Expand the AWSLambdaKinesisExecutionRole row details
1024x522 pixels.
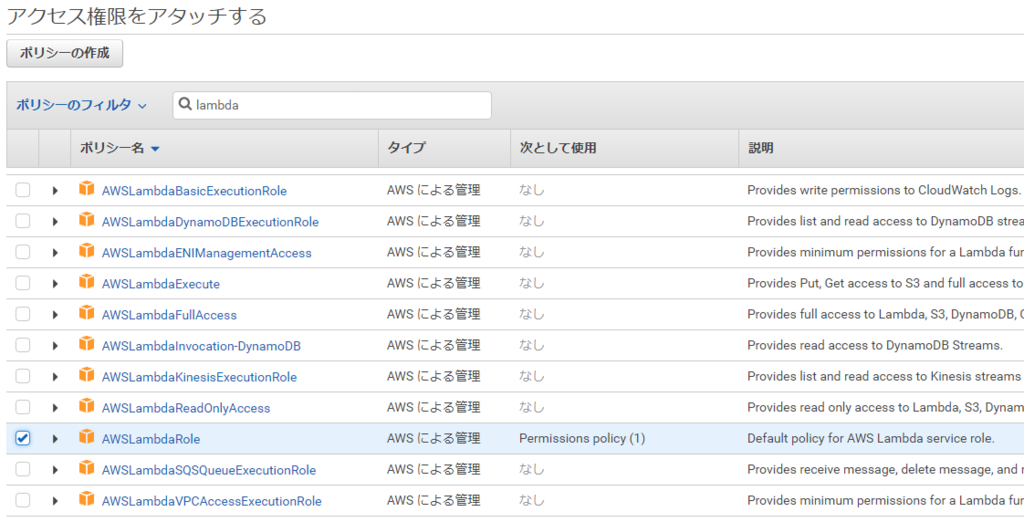55,377
